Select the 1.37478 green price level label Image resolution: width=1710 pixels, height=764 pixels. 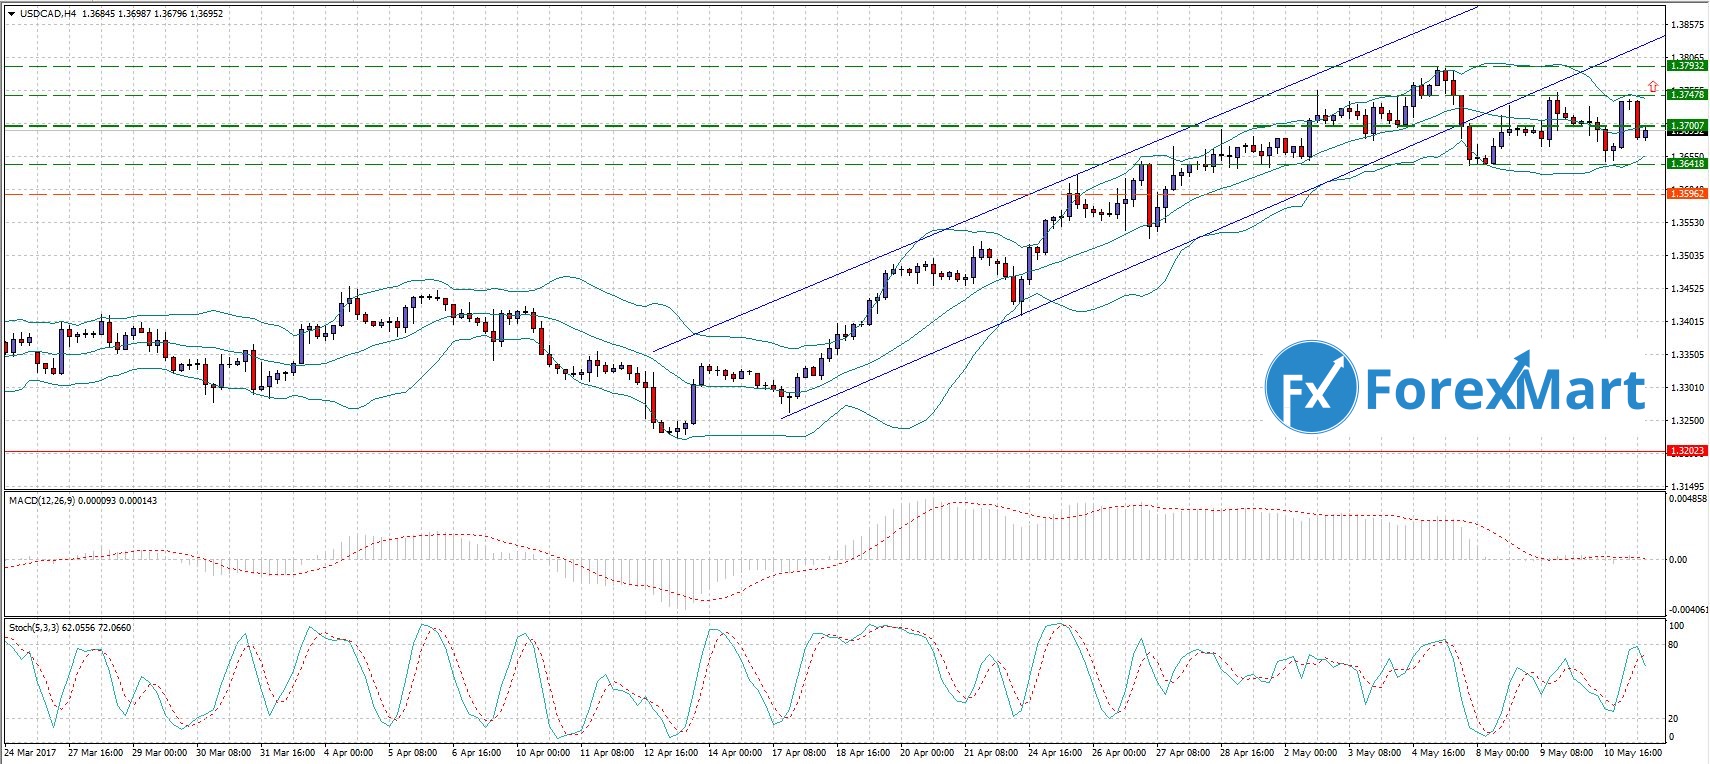pos(1686,94)
